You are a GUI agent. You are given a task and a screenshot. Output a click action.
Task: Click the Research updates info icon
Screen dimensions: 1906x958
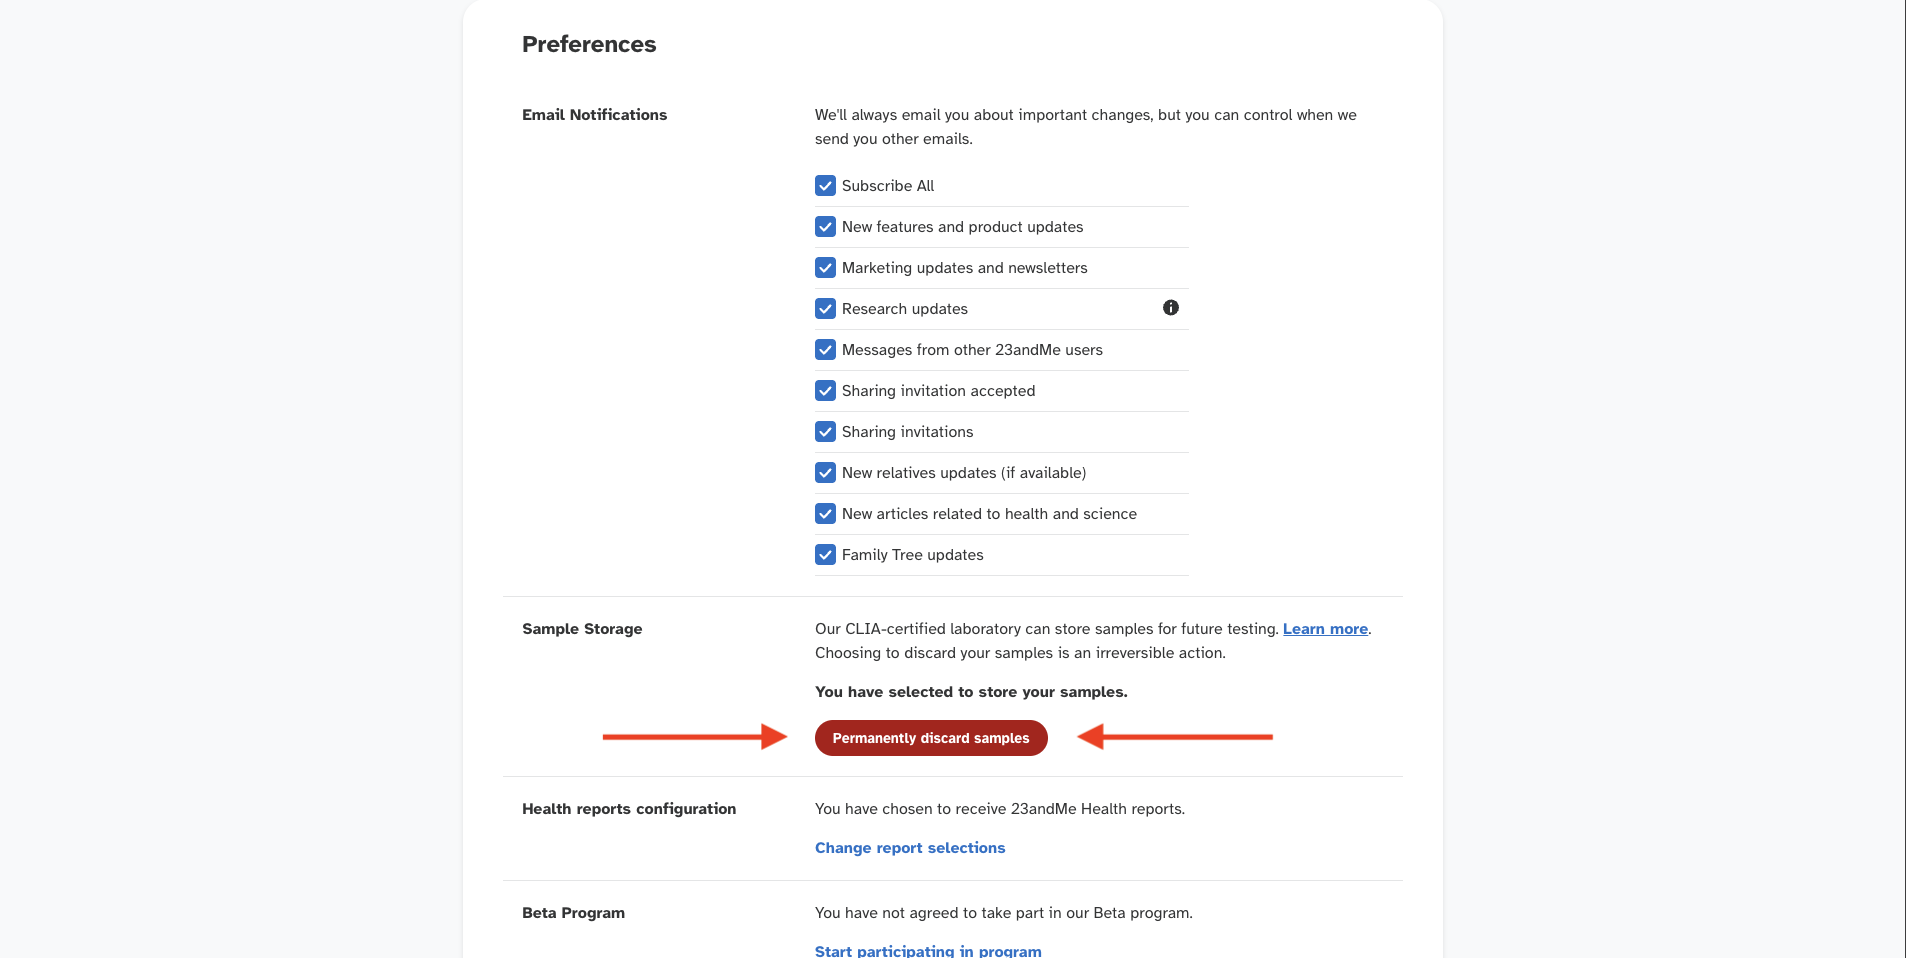(1170, 308)
